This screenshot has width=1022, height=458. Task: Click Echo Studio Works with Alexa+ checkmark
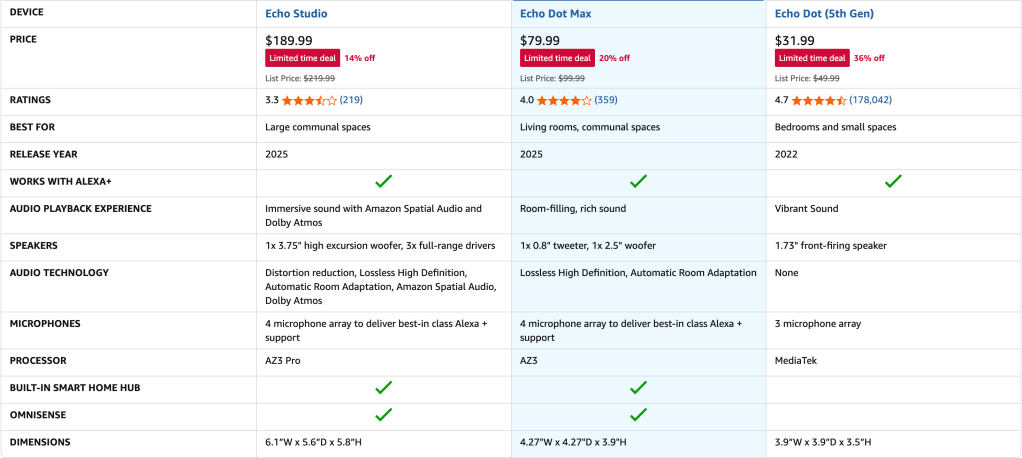tap(383, 182)
